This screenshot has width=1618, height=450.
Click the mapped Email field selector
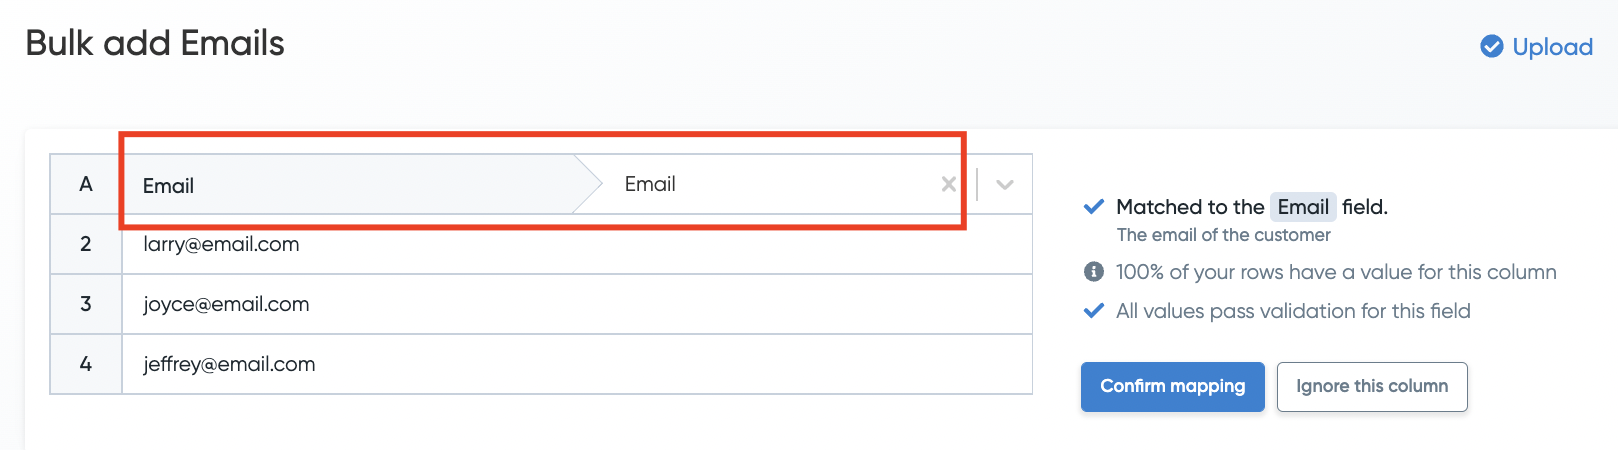pos(780,184)
